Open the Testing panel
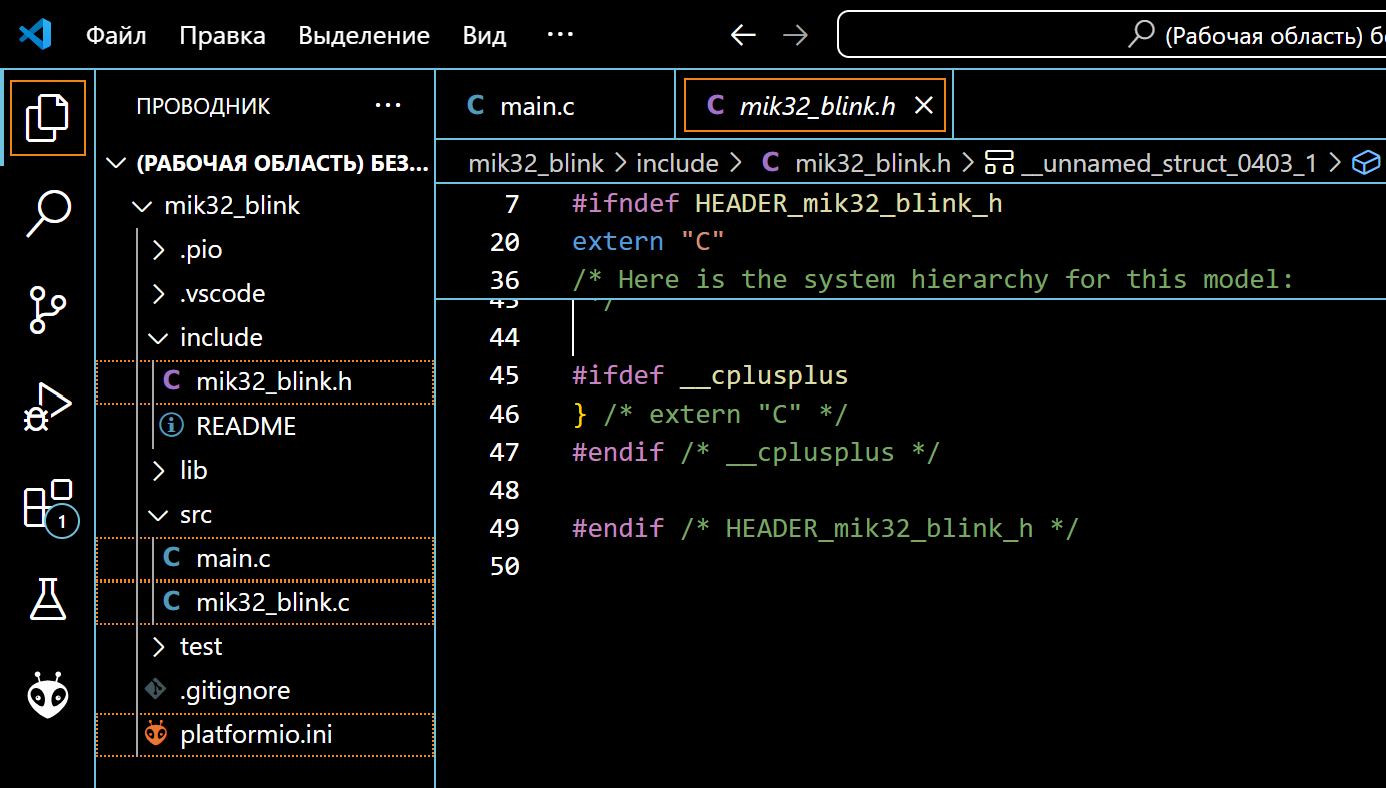This screenshot has height=788, width=1386. click(46, 598)
